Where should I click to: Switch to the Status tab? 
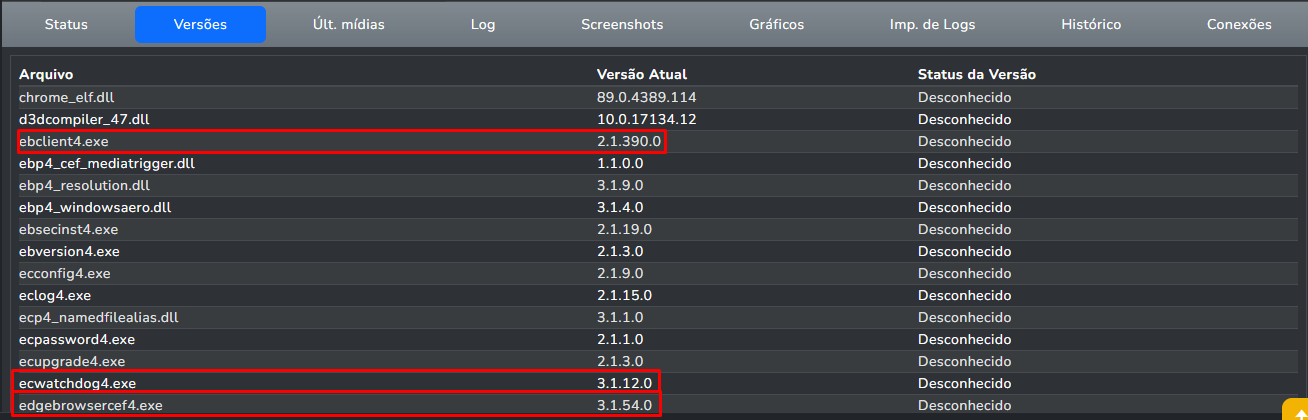pyautogui.click(x=66, y=24)
